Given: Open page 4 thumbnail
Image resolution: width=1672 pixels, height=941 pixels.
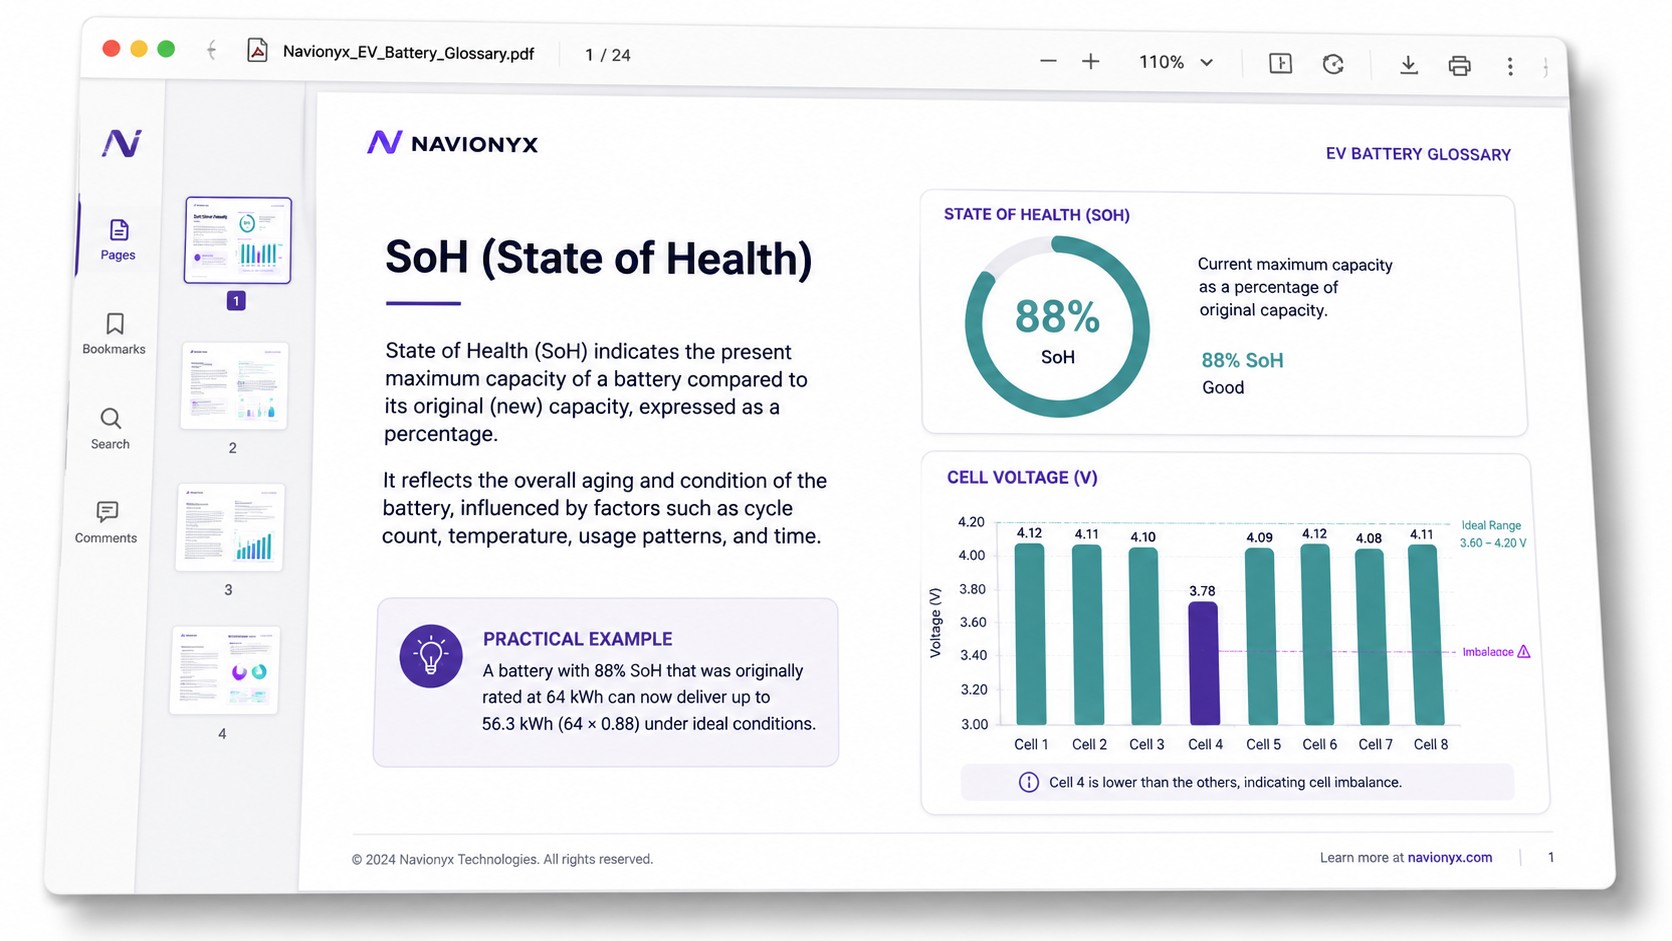Looking at the screenshot, I should pos(225,671).
